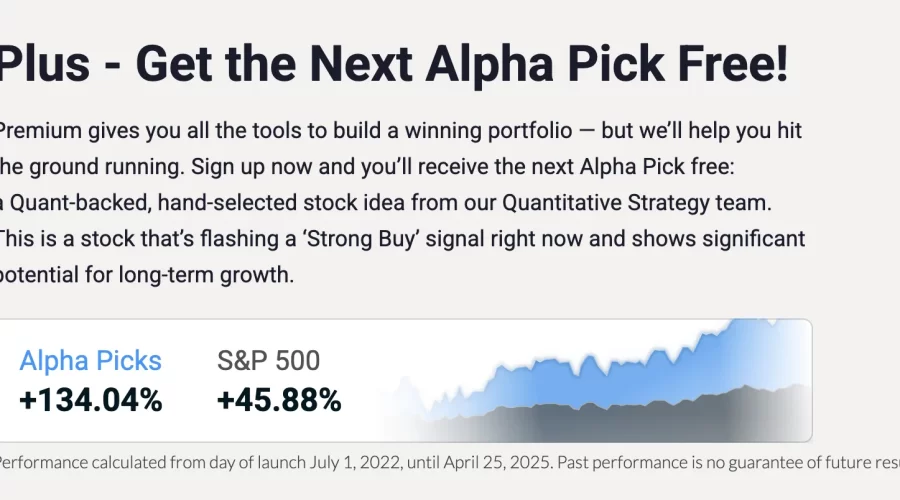The height and width of the screenshot is (500, 900).
Task: Click the +134.04% return figure
Action: 91,400
